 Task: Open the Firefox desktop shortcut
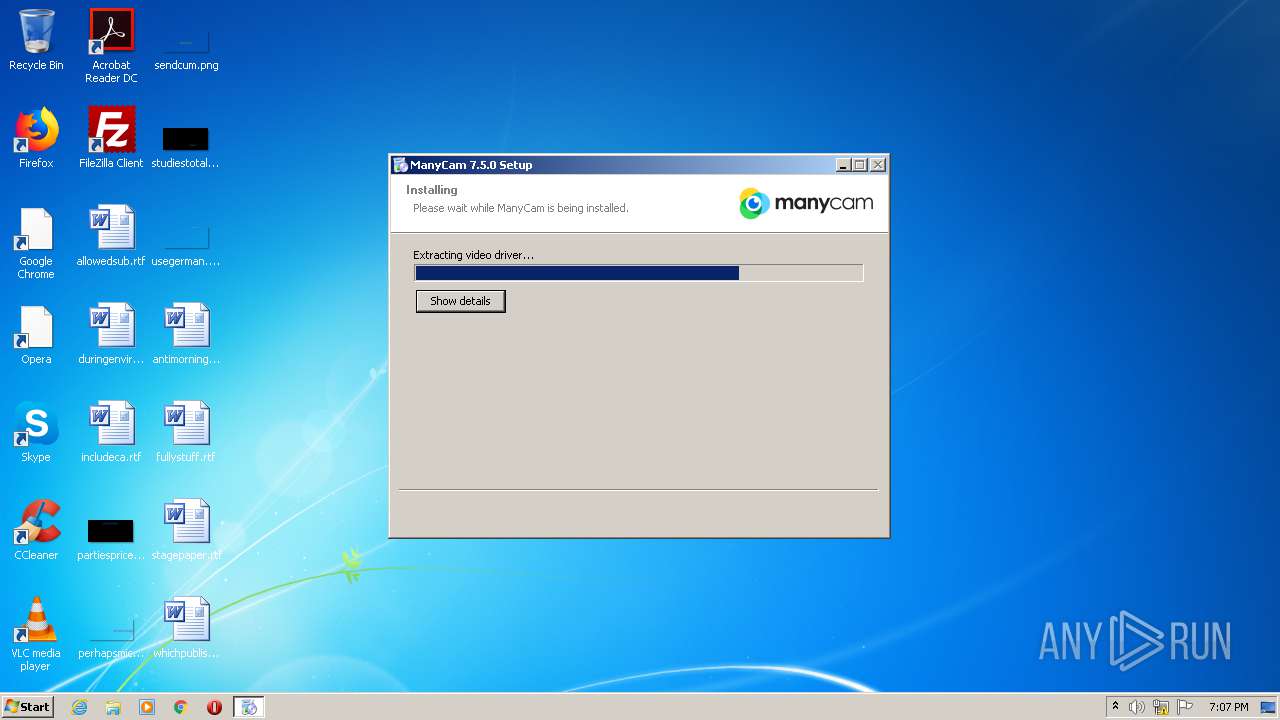point(36,138)
